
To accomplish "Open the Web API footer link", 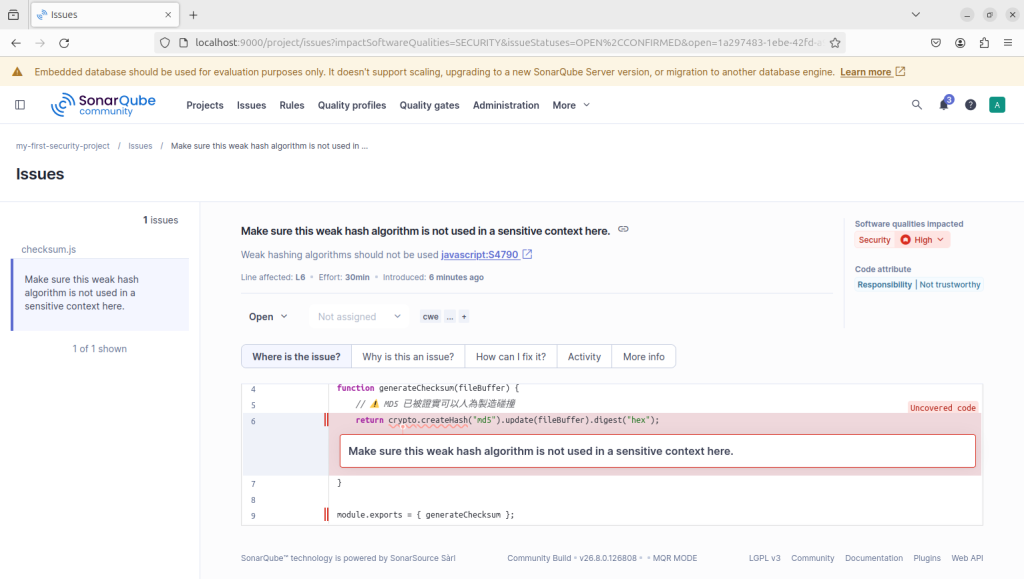I will tap(967, 558).
